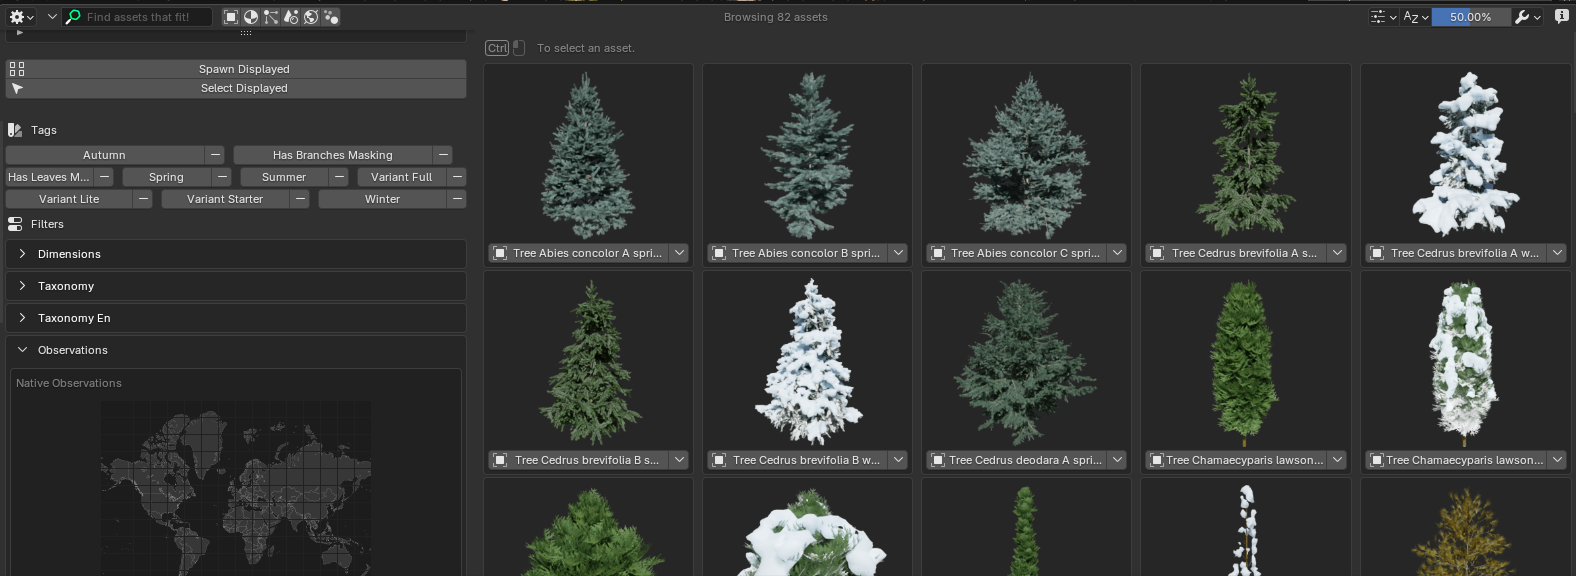Open dropdown arrow for Cedrus brevifolia B w...

coord(898,460)
